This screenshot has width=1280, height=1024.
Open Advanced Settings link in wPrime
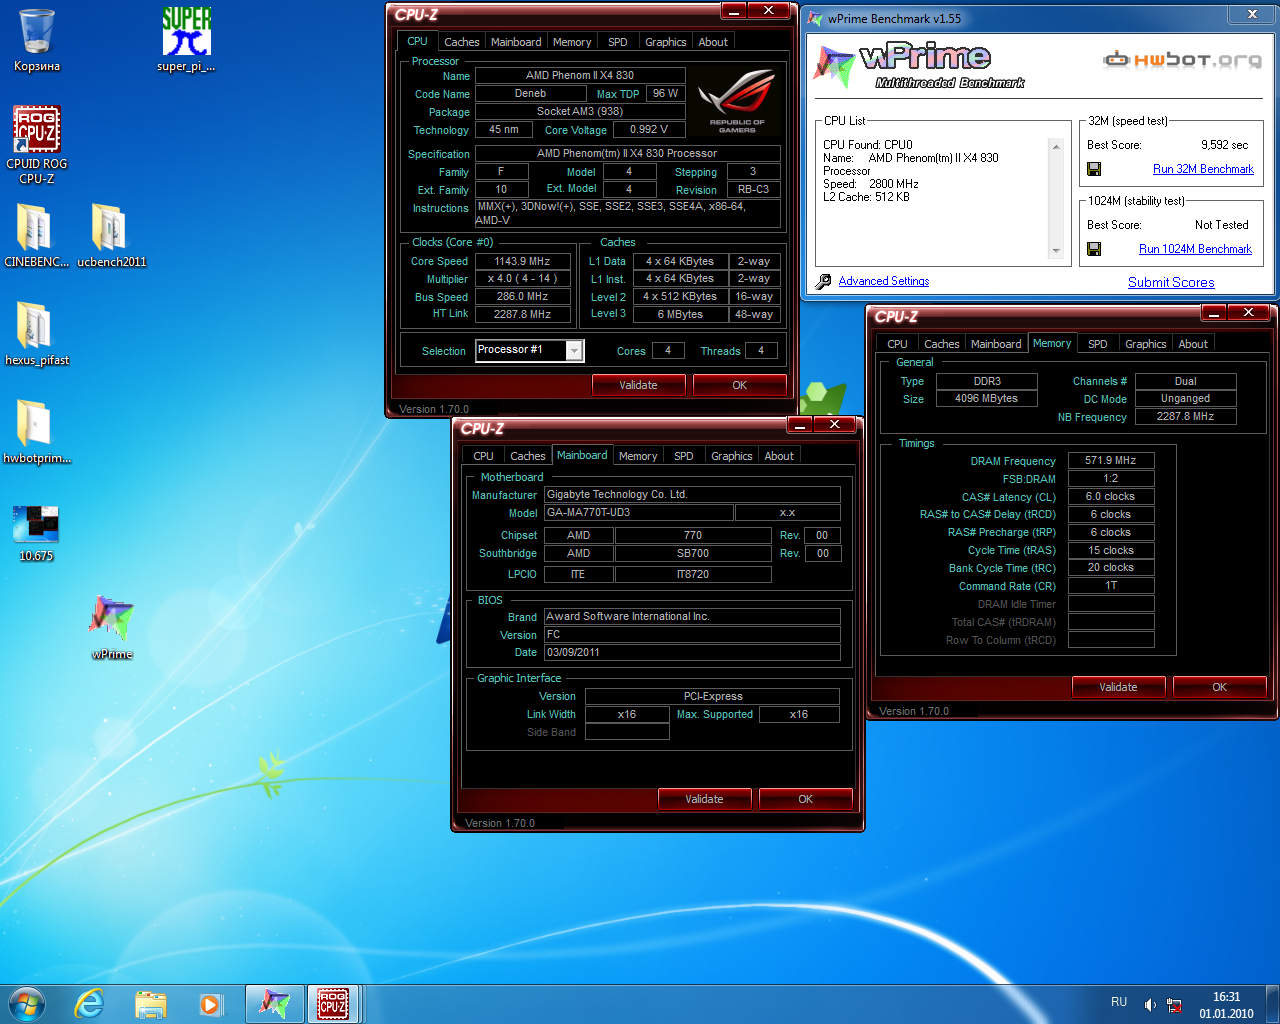point(884,282)
